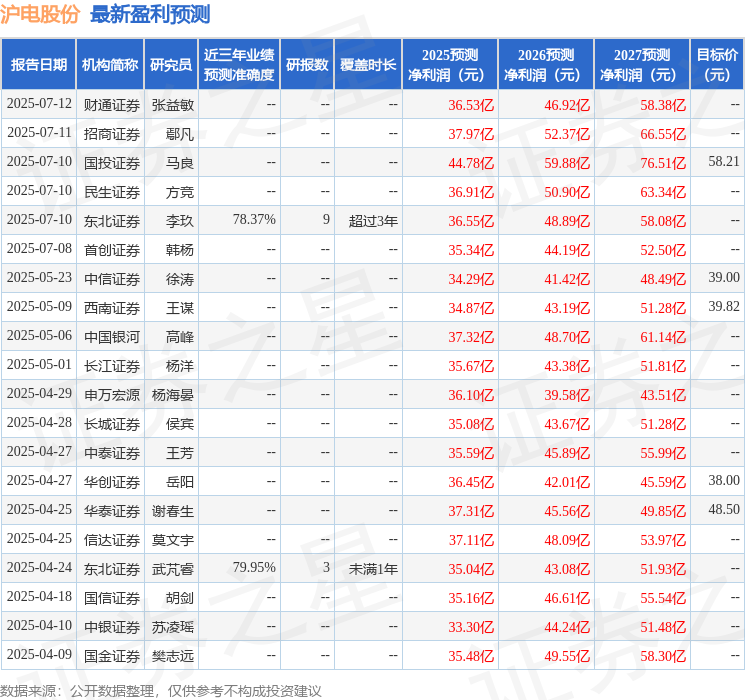The width and height of the screenshot is (745, 700).
Task: Click the 覆盖时长 column header
Action: [368, 65]
